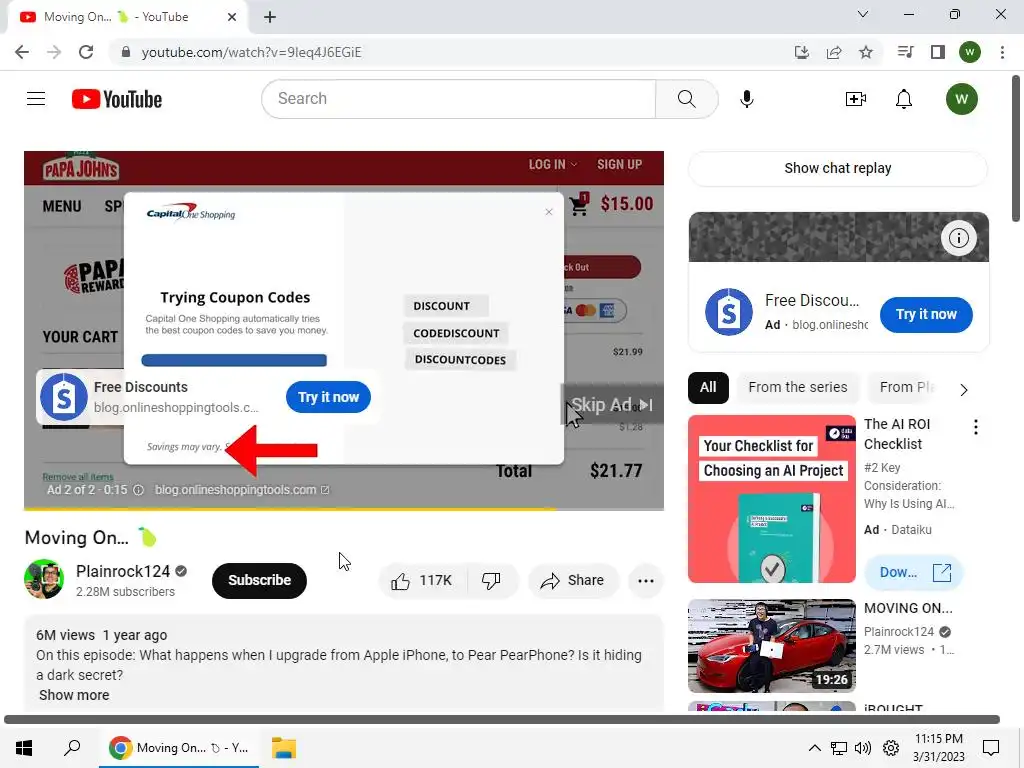Skip the ad
Screen dimensions: 1024x768
point(612,405)
